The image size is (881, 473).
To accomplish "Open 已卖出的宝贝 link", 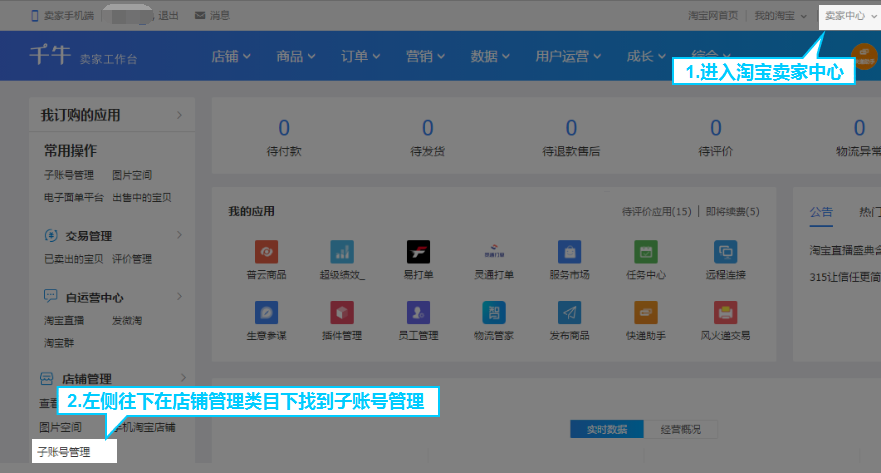I will 74,259.
